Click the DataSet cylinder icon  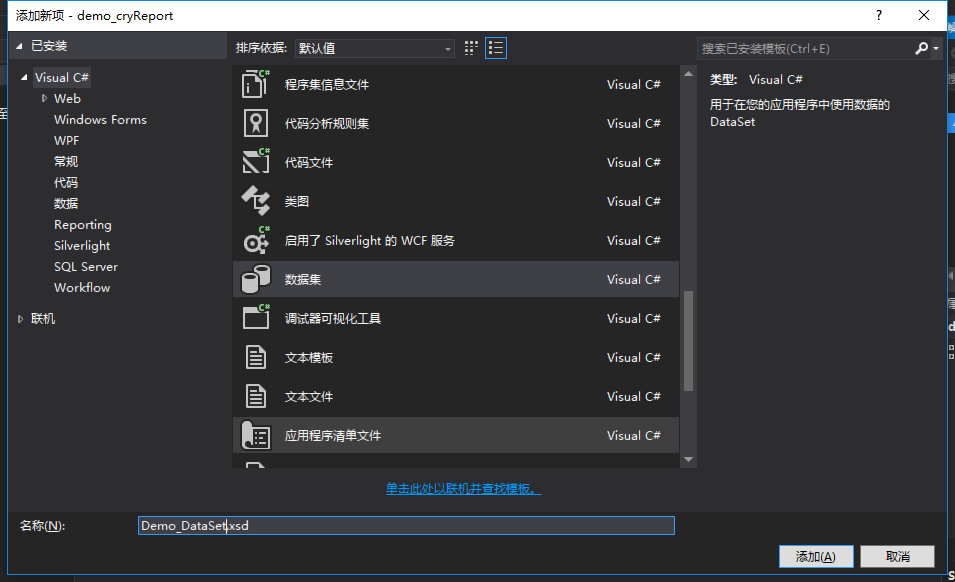pos(256,279)
